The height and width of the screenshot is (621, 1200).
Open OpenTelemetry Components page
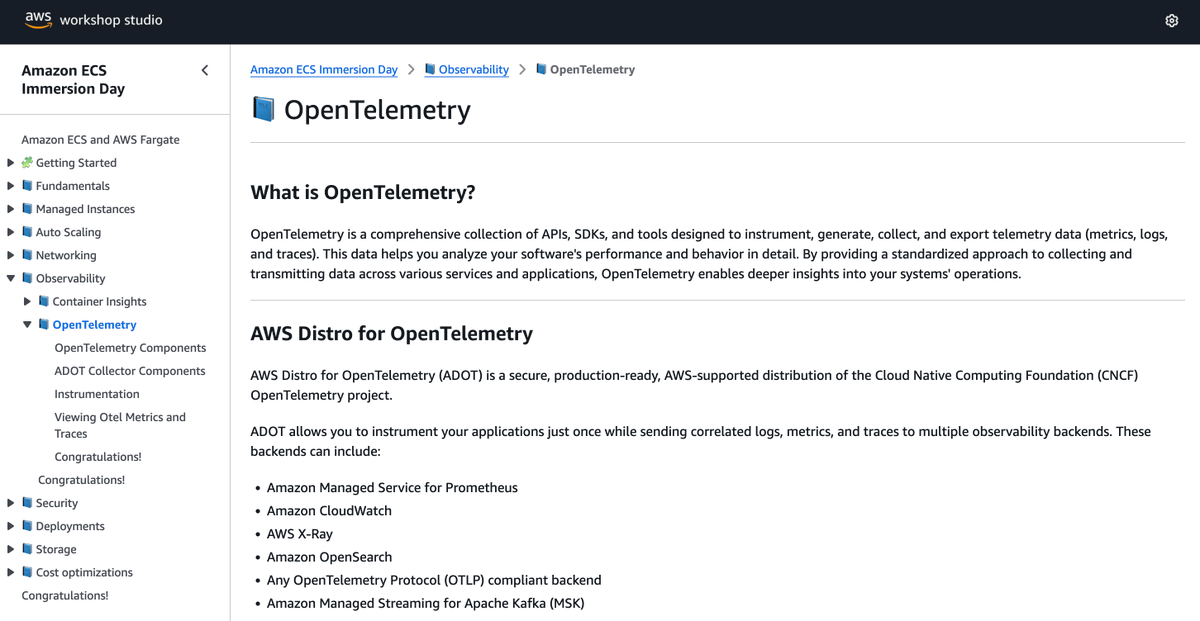(130, 348)
